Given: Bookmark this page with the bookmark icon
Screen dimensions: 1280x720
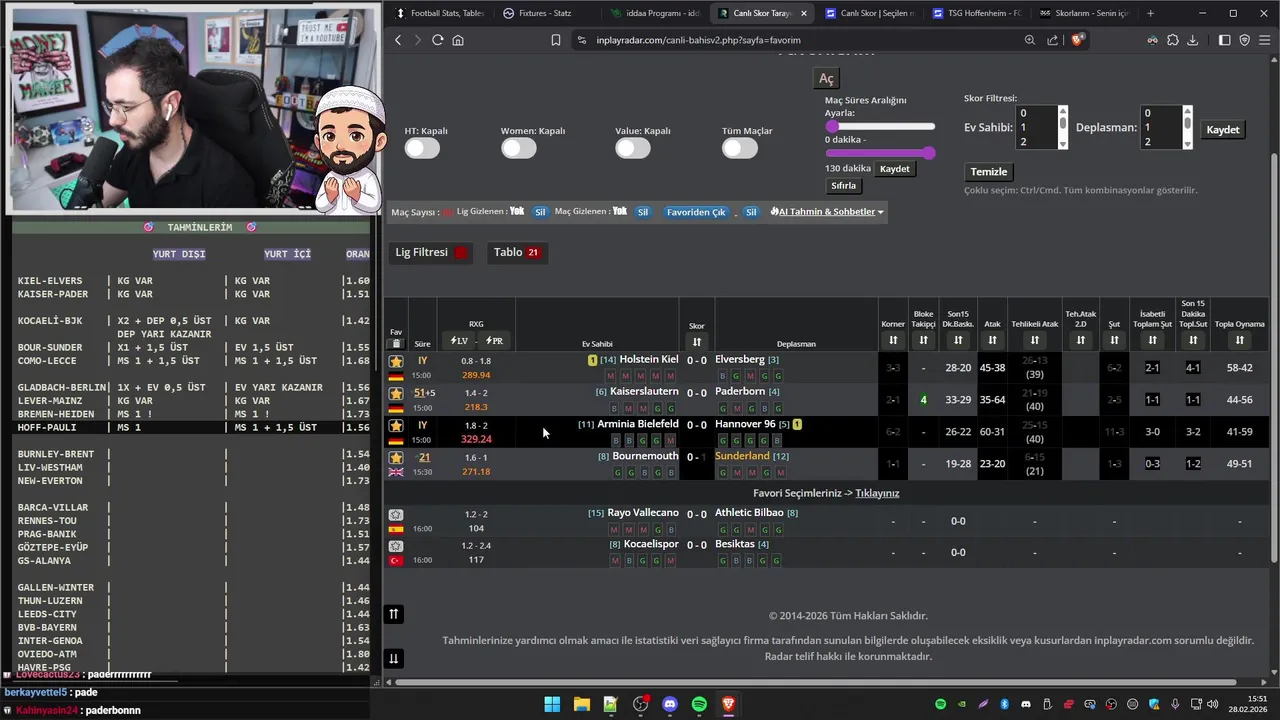Looking at the screenshot, I should pos(556,40).
